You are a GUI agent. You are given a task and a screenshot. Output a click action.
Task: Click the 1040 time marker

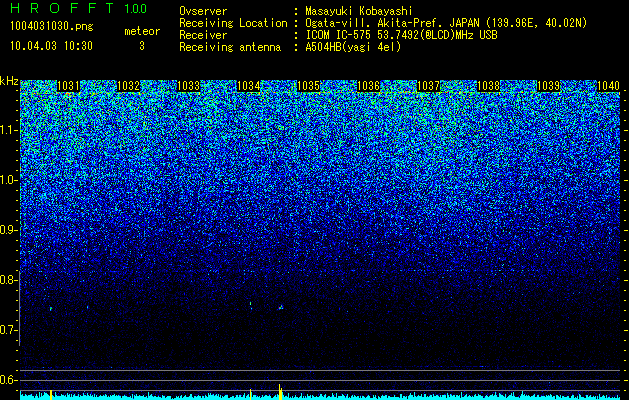(x=609, y=86)
